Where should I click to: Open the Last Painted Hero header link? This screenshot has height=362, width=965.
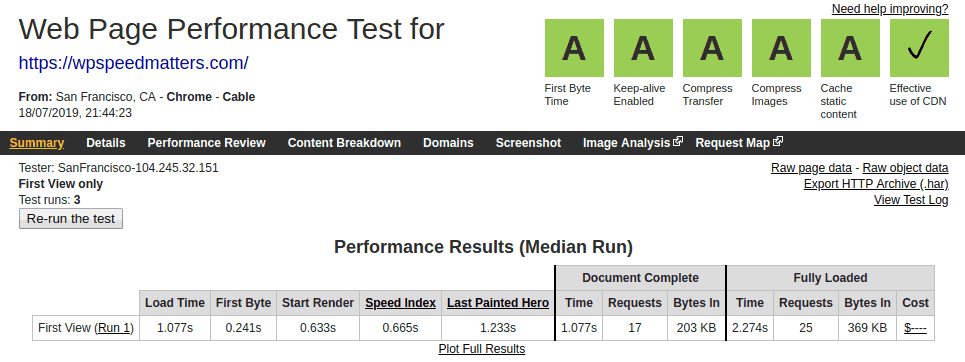coord(498,303)
